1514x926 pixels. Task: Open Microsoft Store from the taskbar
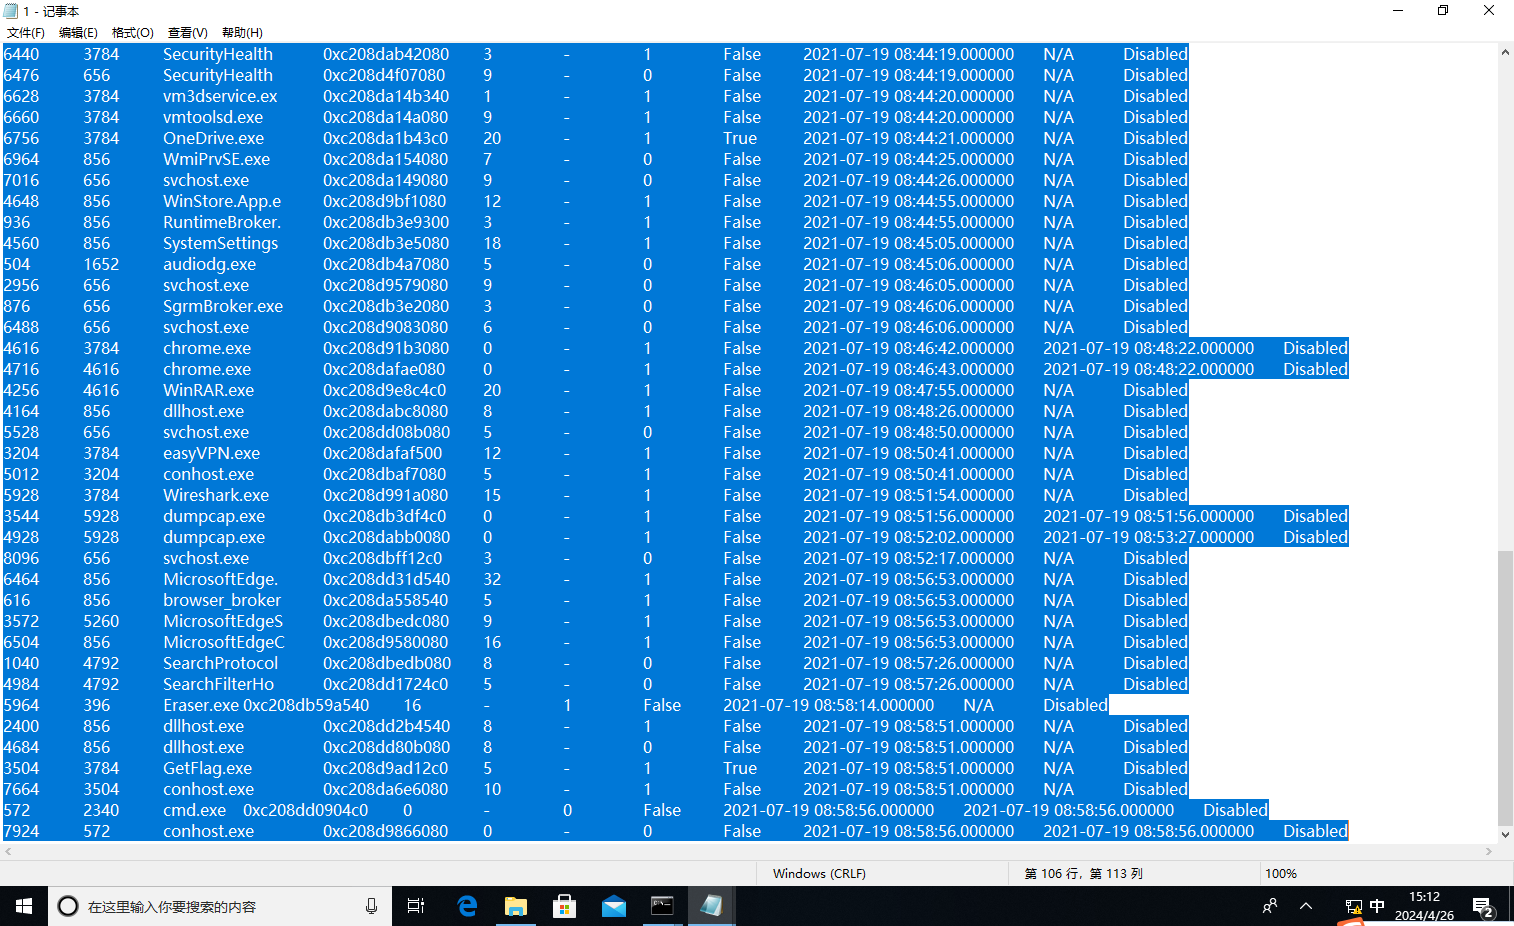click(x=565, y=906)
